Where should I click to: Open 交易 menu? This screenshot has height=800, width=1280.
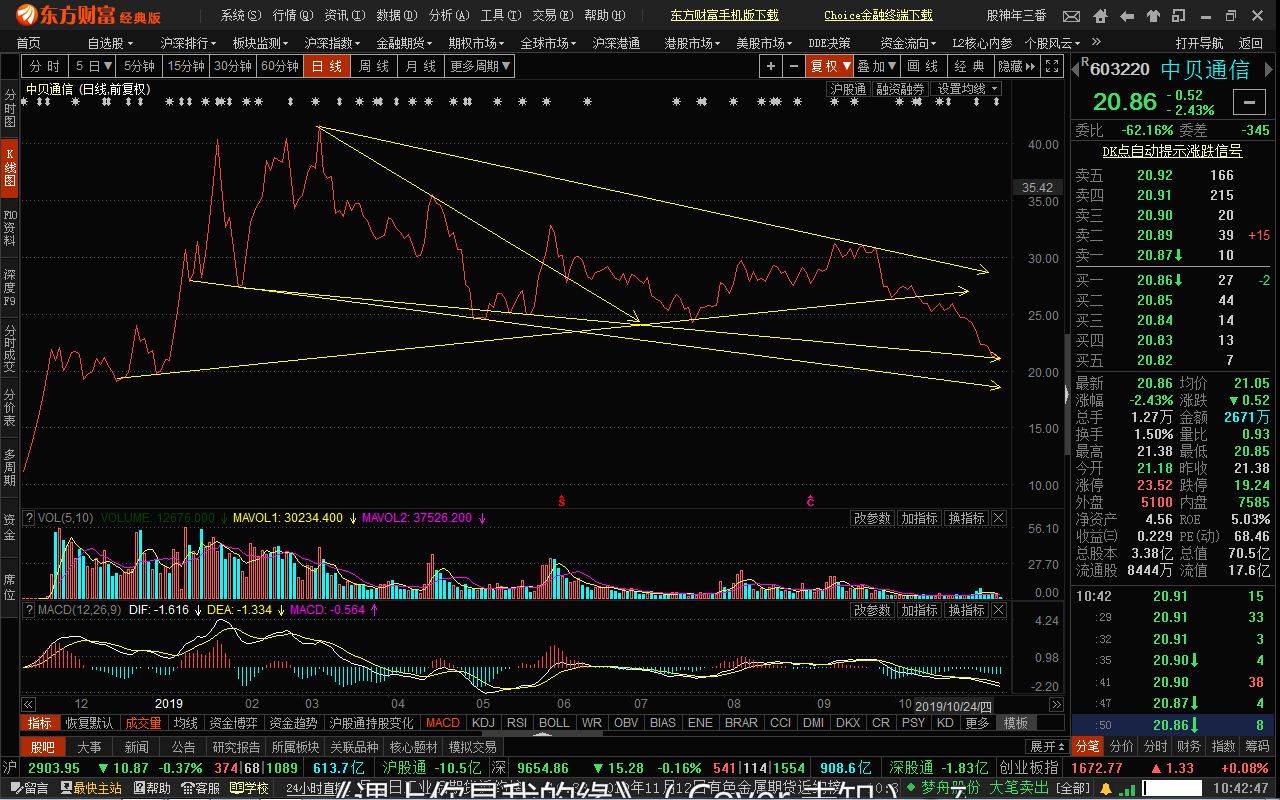pos(552,16)
